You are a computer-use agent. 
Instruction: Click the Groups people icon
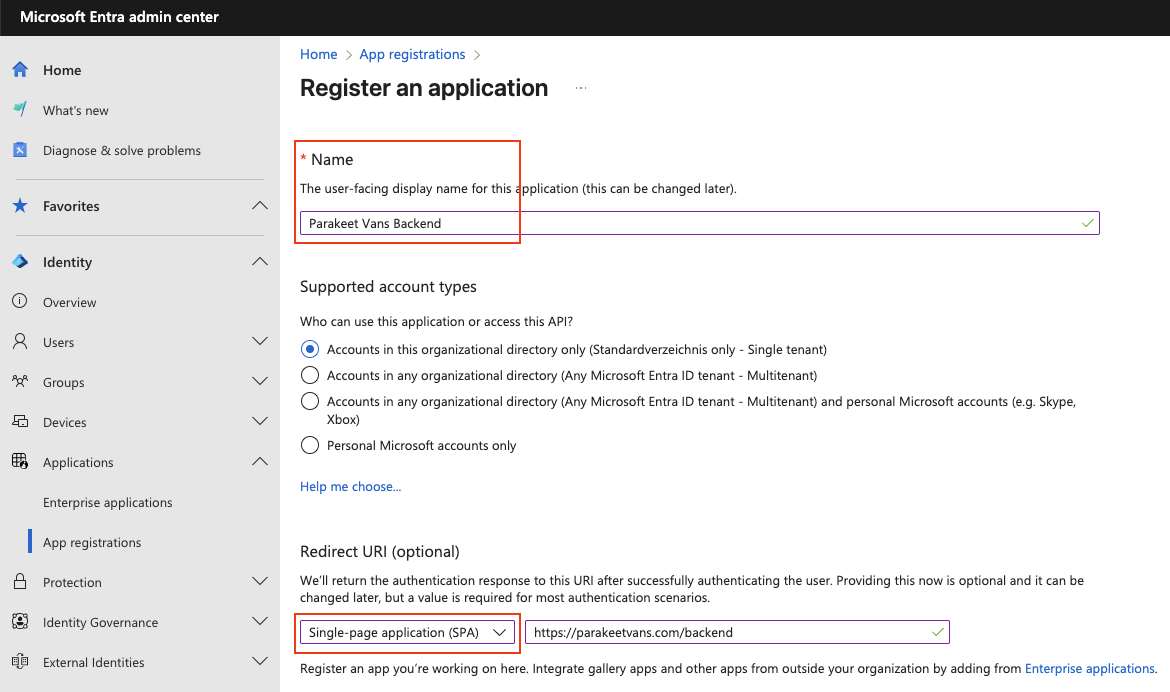(x=20, y=381)
